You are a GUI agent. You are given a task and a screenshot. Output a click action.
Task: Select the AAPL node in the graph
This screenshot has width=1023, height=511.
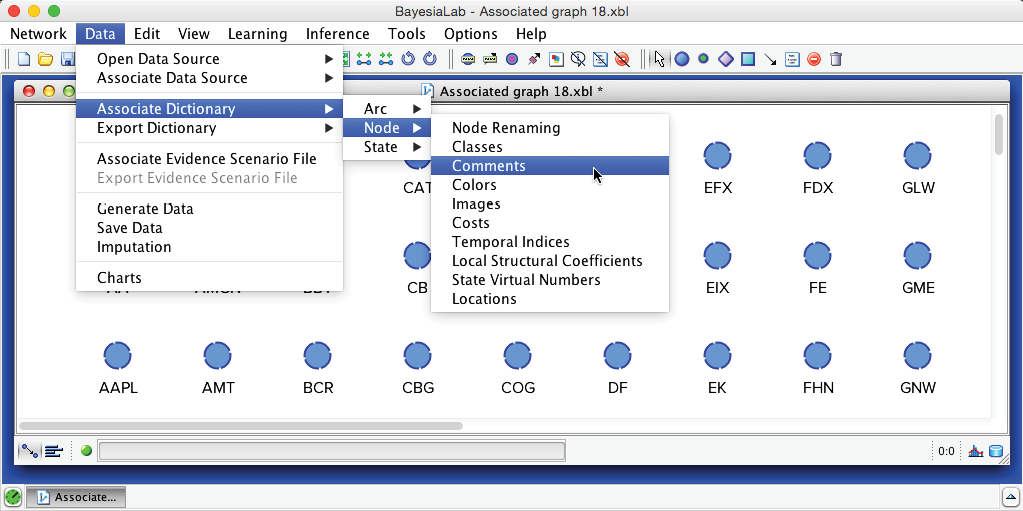(x=118, y=356)
